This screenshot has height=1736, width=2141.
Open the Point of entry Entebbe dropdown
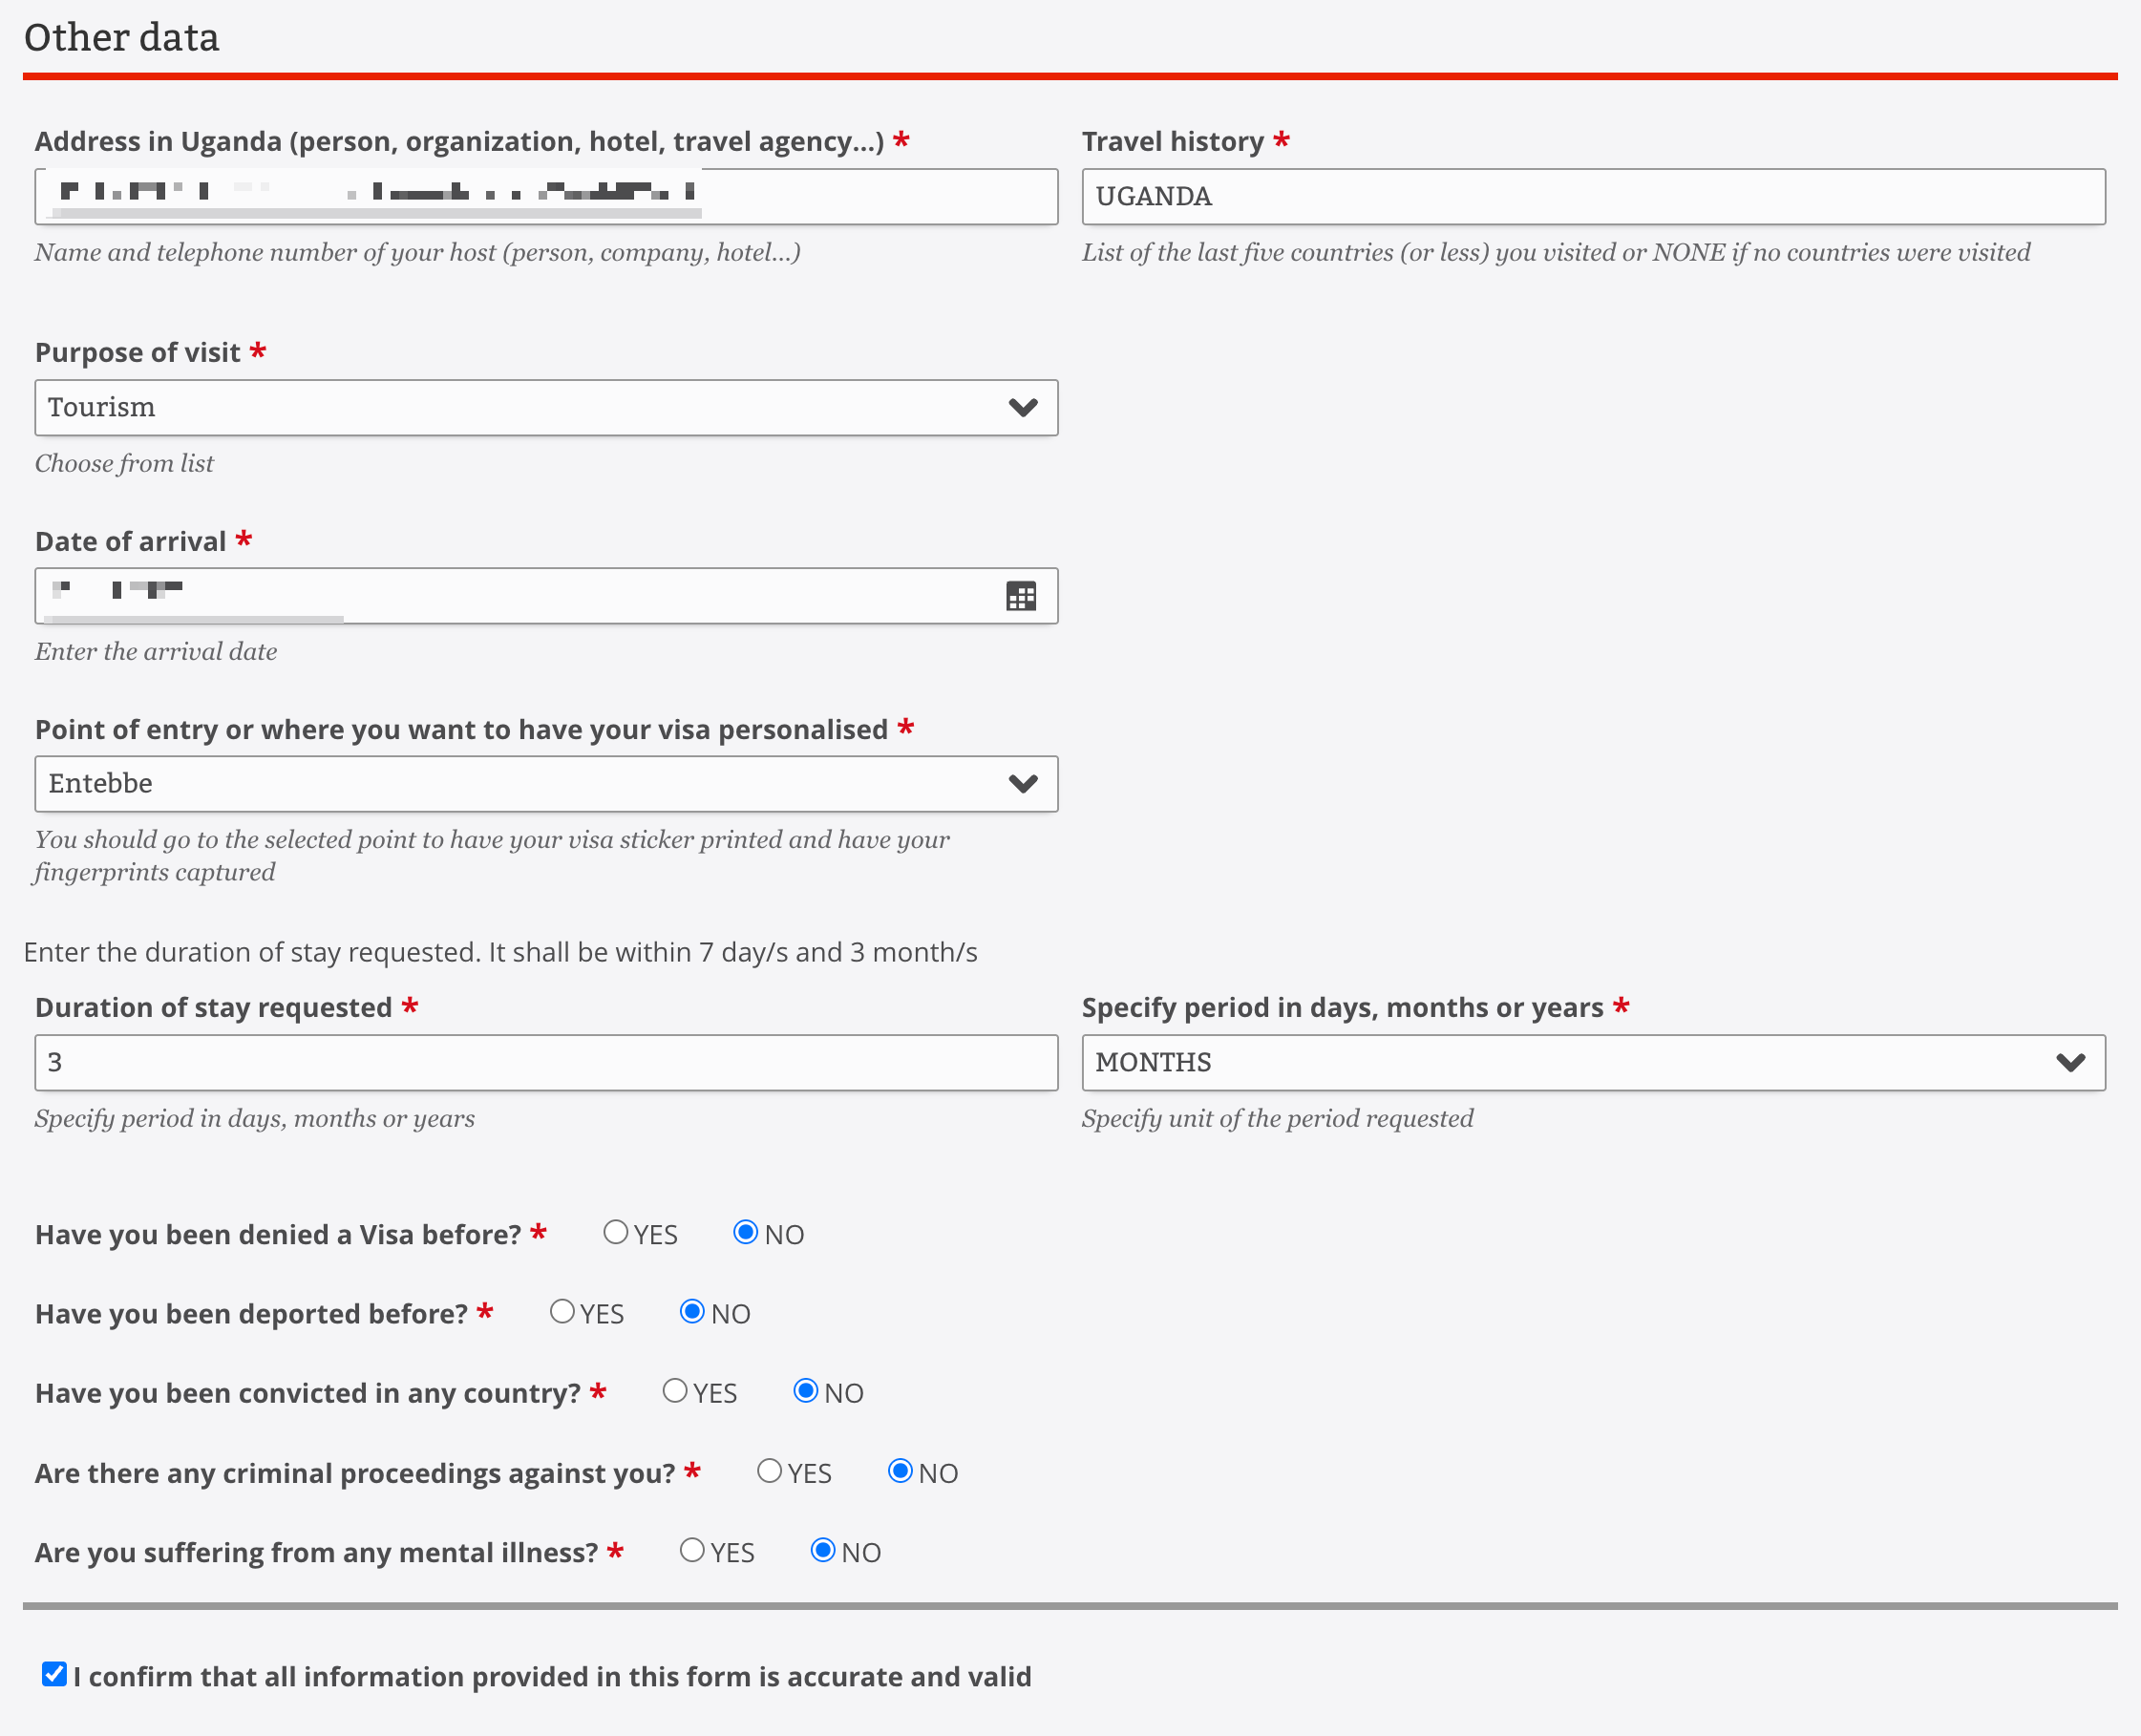[x=545, y=783]
